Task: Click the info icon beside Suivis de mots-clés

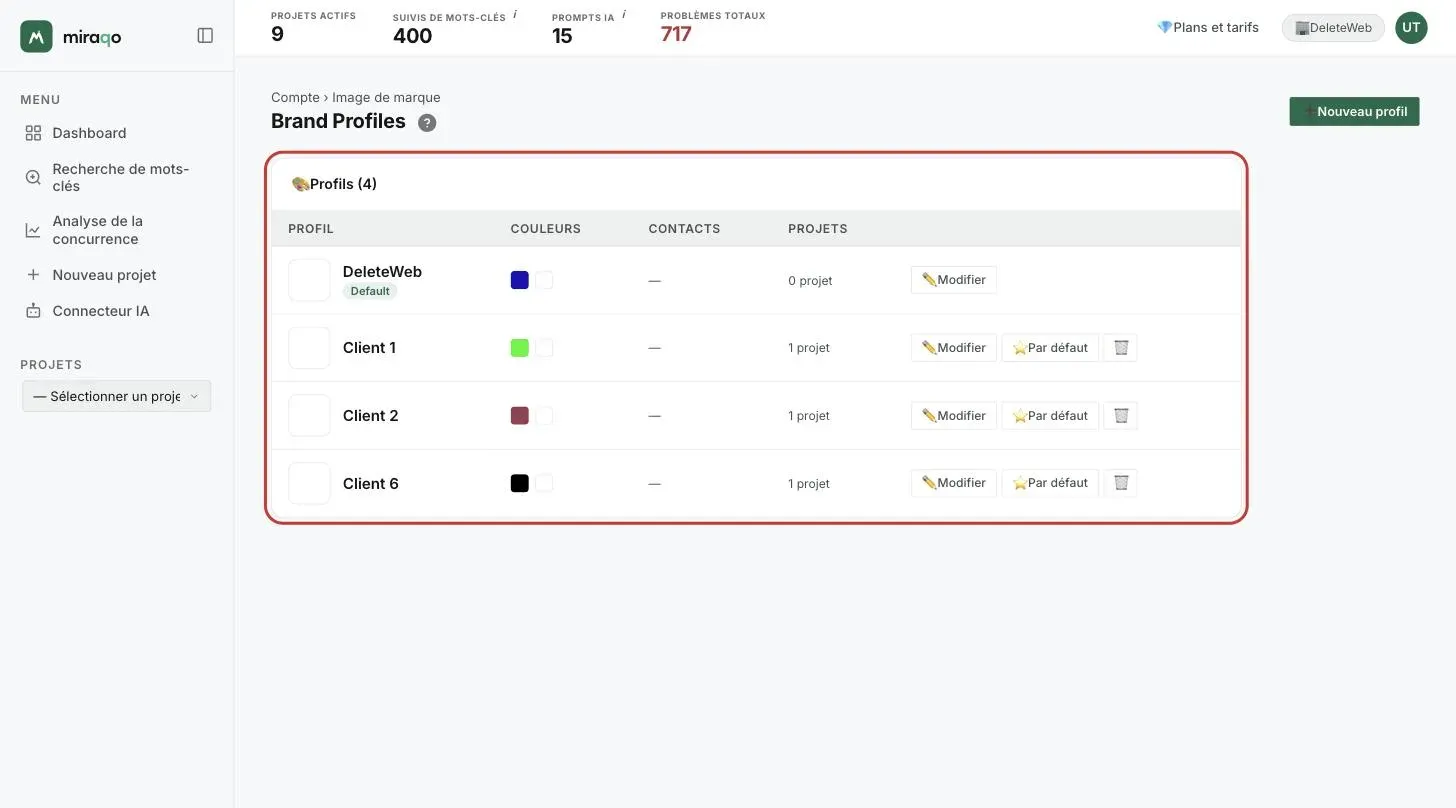Action: 515,15
